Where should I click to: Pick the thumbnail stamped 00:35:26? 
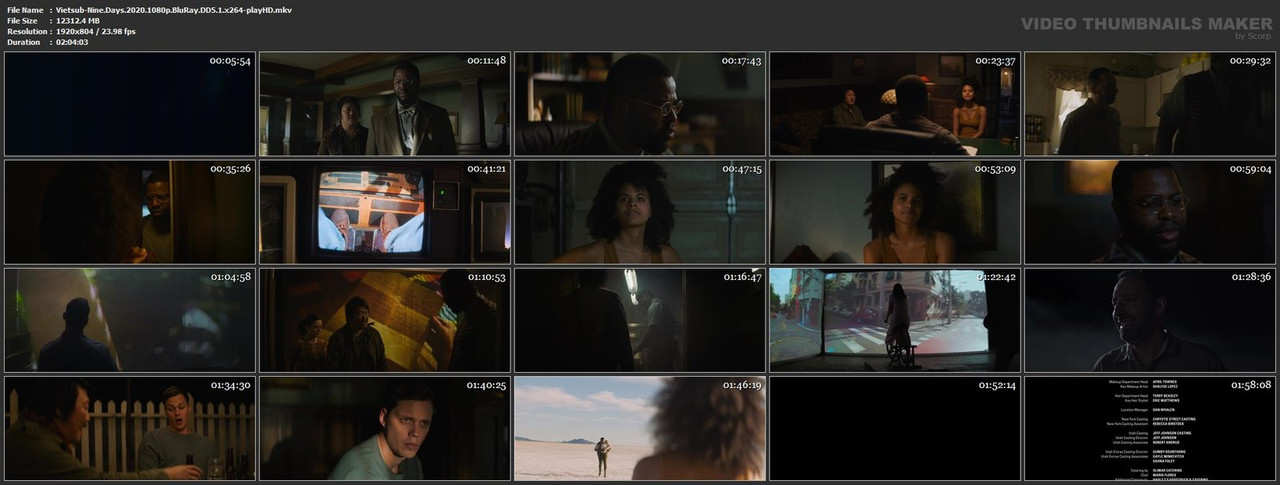[x=130, y=212]
